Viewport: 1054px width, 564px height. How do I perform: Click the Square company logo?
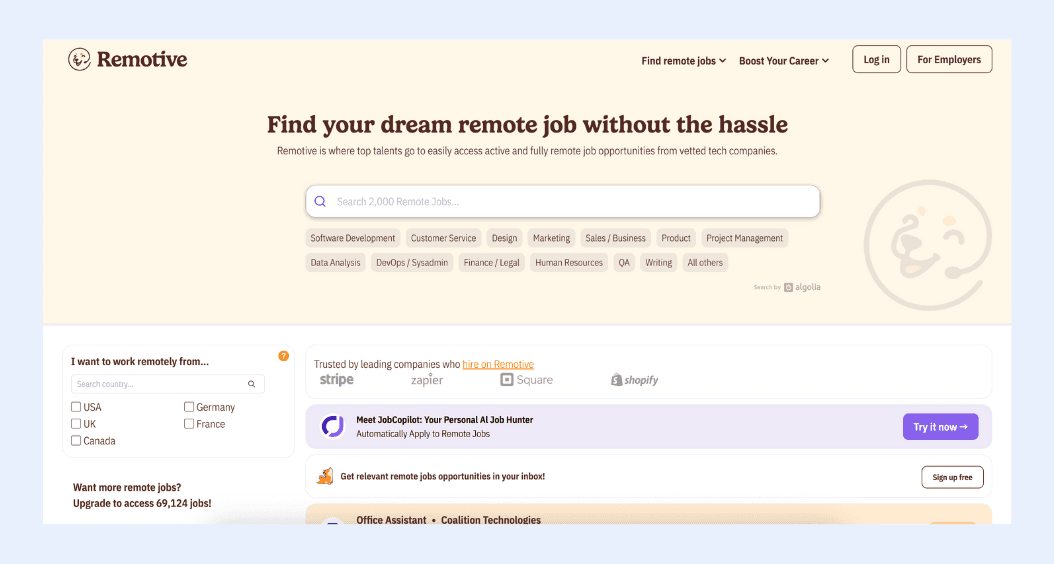coord(526,380)
